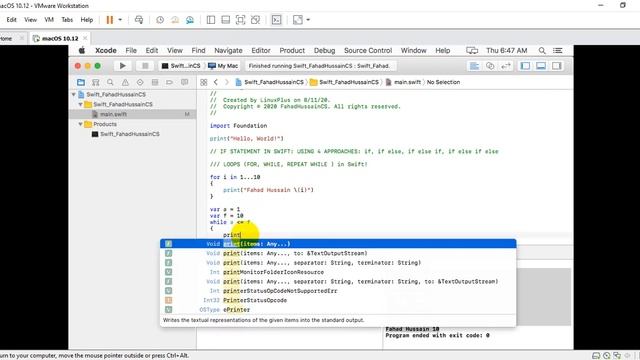This screenshot has height=360, width=640.
Task: Open macOS Spotlight search
Action: click(542, 51)
